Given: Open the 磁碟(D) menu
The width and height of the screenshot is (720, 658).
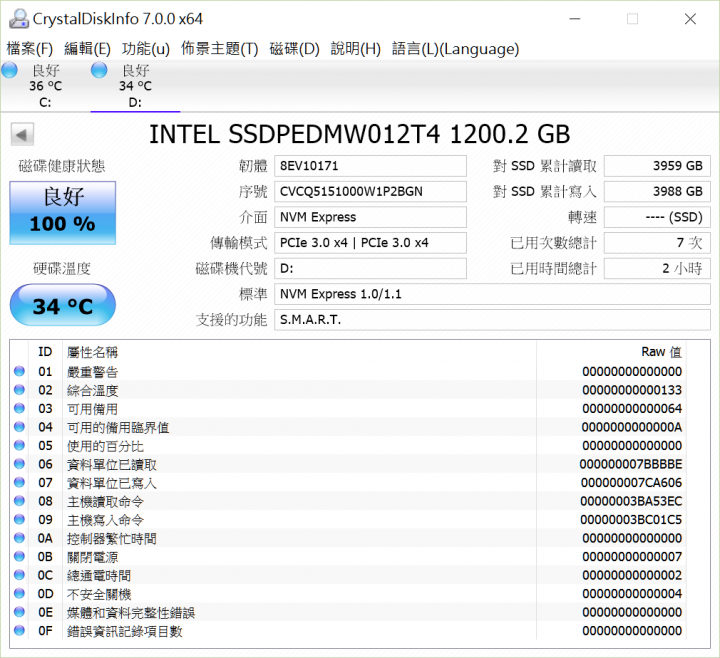Looking at the screenshot, I should (294, 49).
